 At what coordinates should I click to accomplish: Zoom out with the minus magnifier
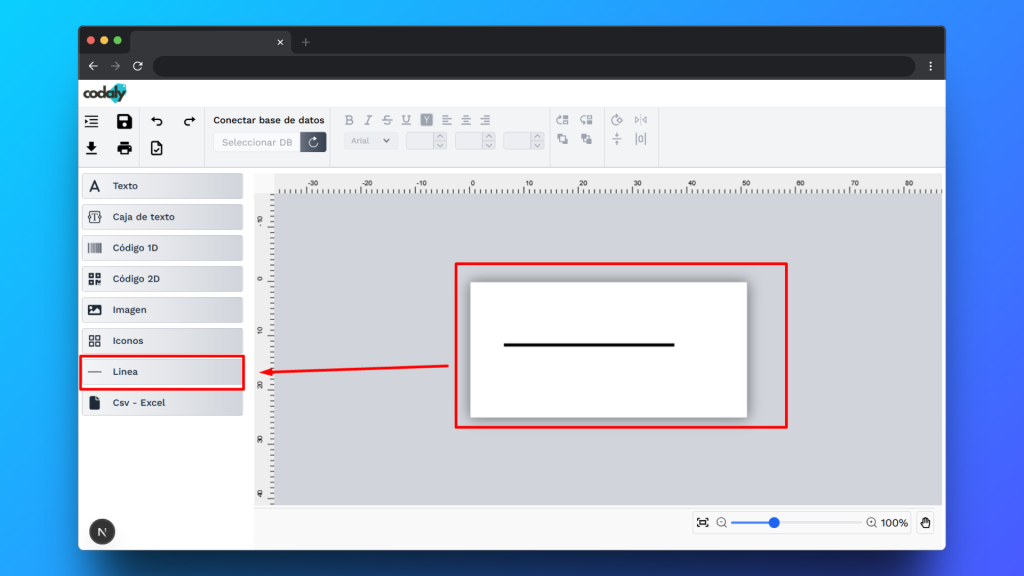pyautogui.click(x=722, y=522)
